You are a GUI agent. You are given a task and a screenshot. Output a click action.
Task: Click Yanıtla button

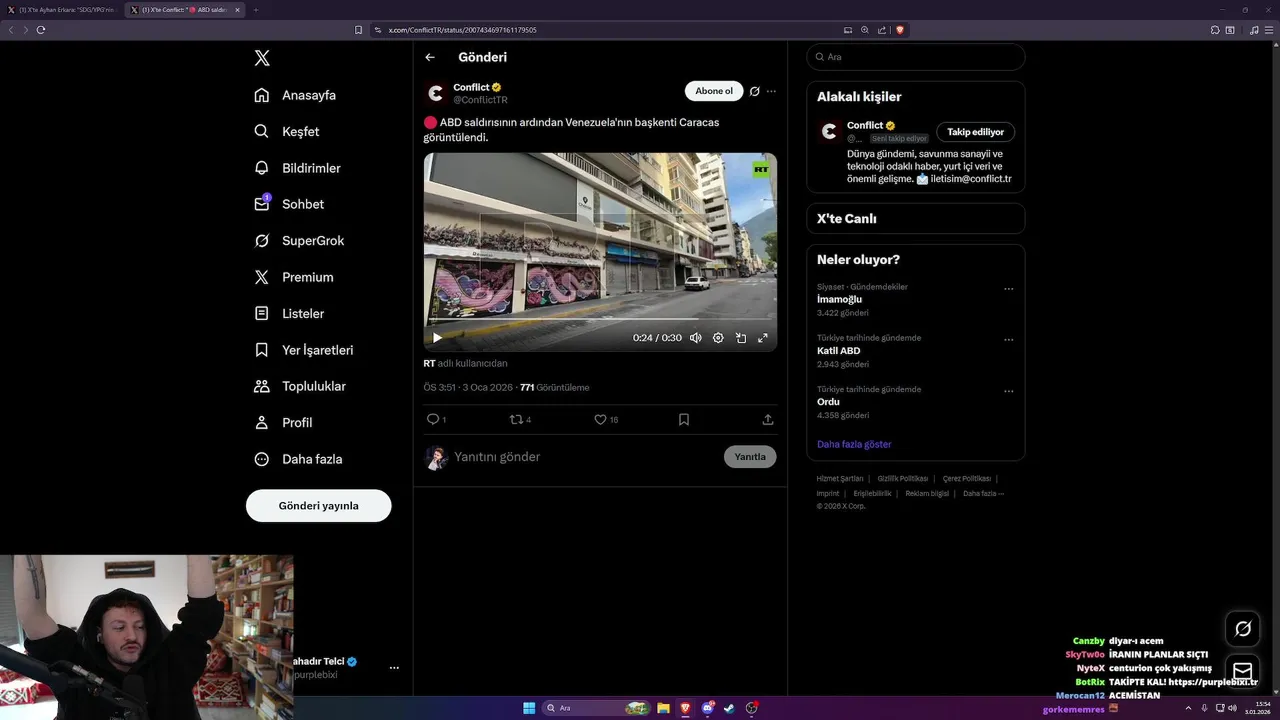pyautogui.click(x=750, y=457)
